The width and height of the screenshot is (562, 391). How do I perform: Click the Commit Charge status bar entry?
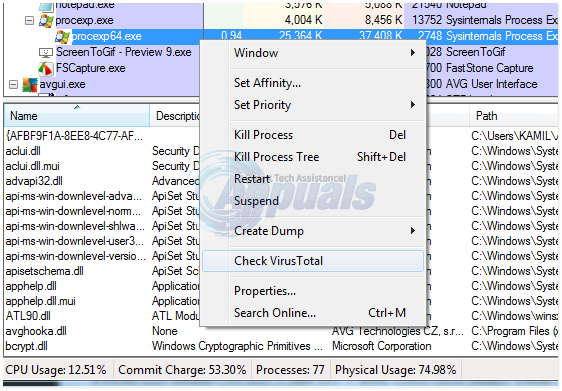click(x=182, y=370)
